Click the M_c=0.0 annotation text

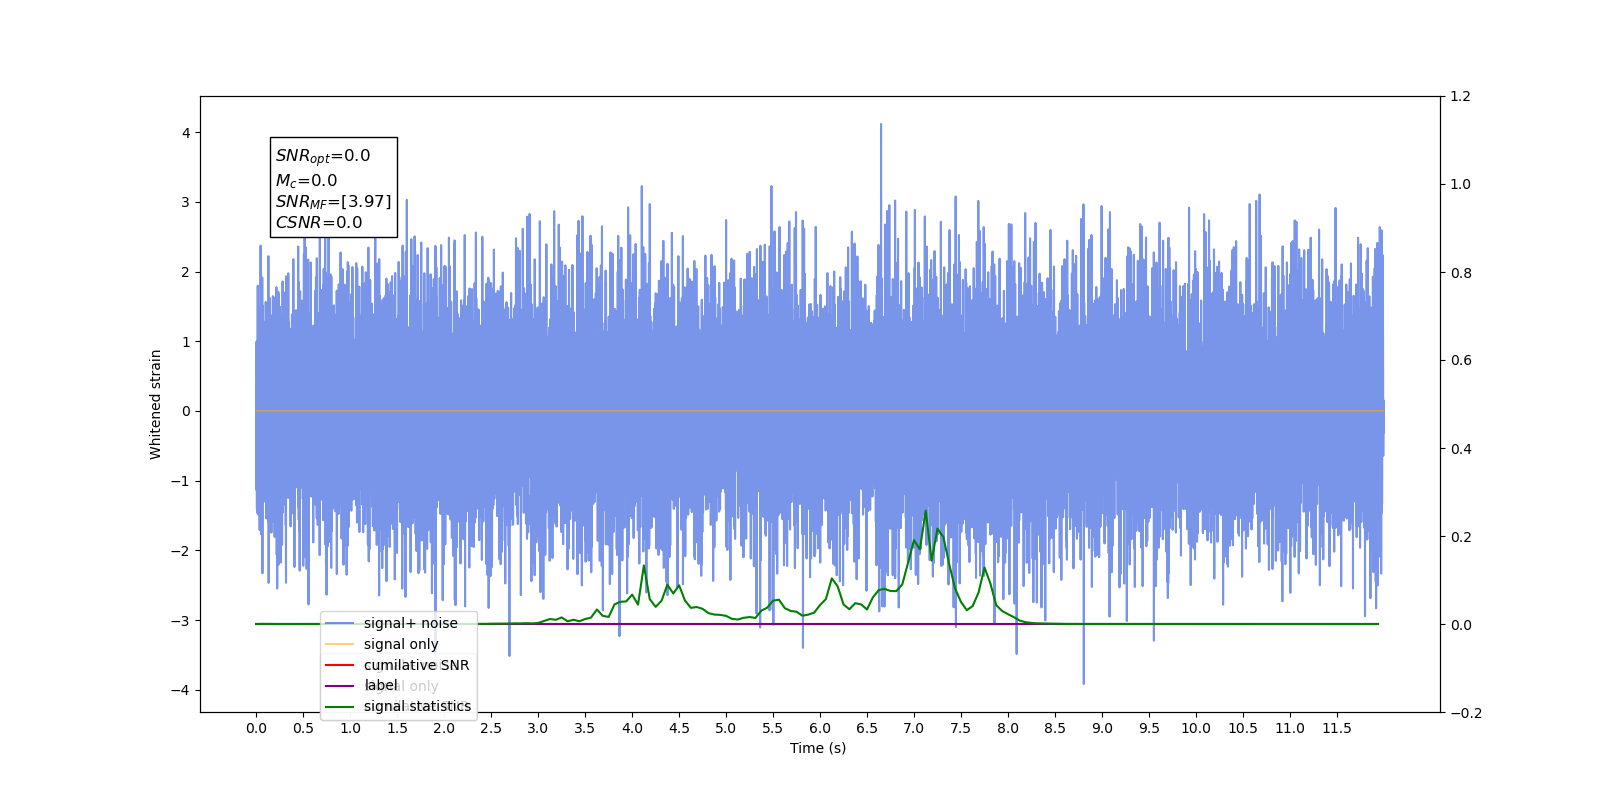click(307, 181)
